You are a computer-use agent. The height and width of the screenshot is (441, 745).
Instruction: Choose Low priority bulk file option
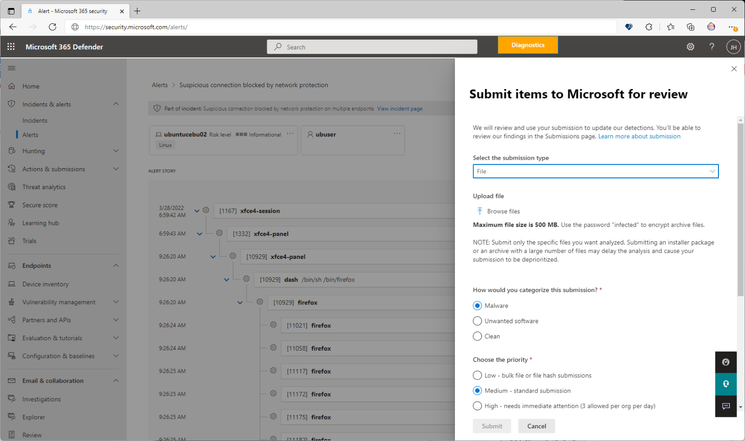click(x=477, y=375)
